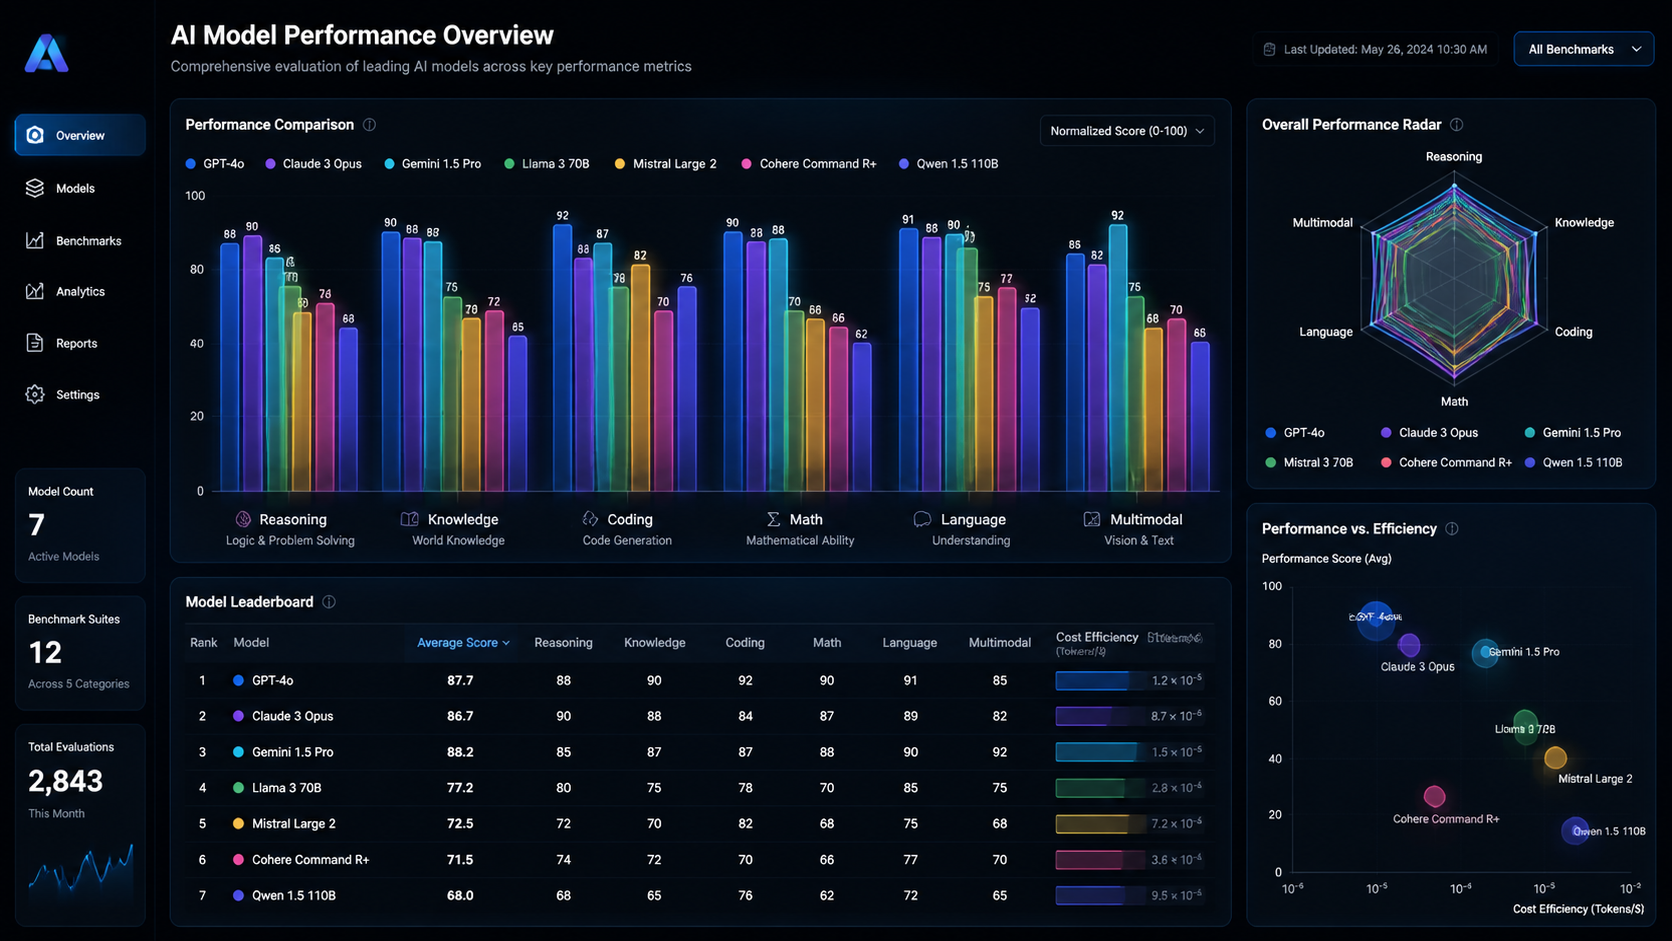Toggle Mistral Large 2 in bar chart legend

pyautogui.click(x=666, y=164)
